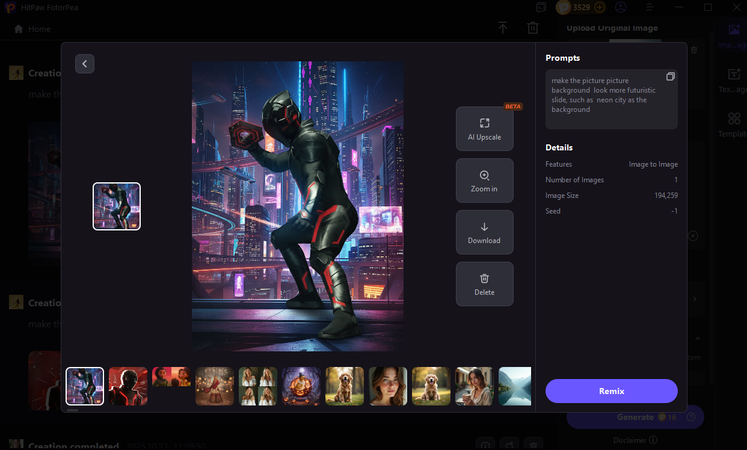Click the horizontal scrollbar under the thumbnail strip
747x450 pixels.
pos(72,410)
